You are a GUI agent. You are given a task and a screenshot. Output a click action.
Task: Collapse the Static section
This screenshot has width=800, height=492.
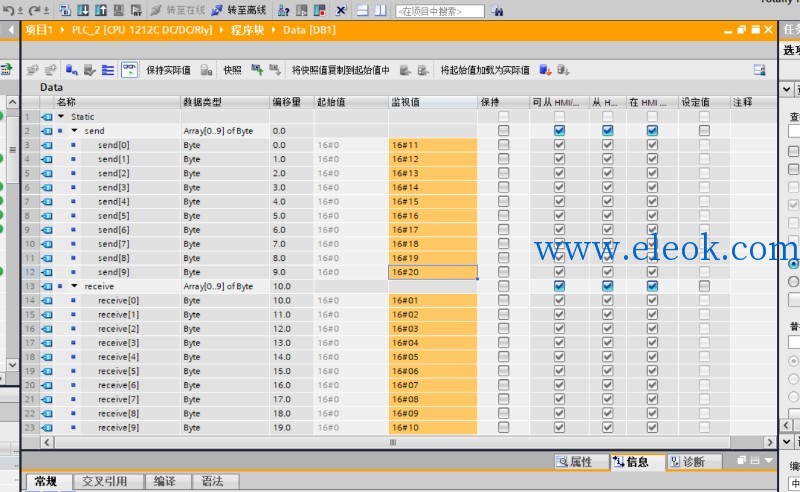pyautogui.click(x=61, y=116)
